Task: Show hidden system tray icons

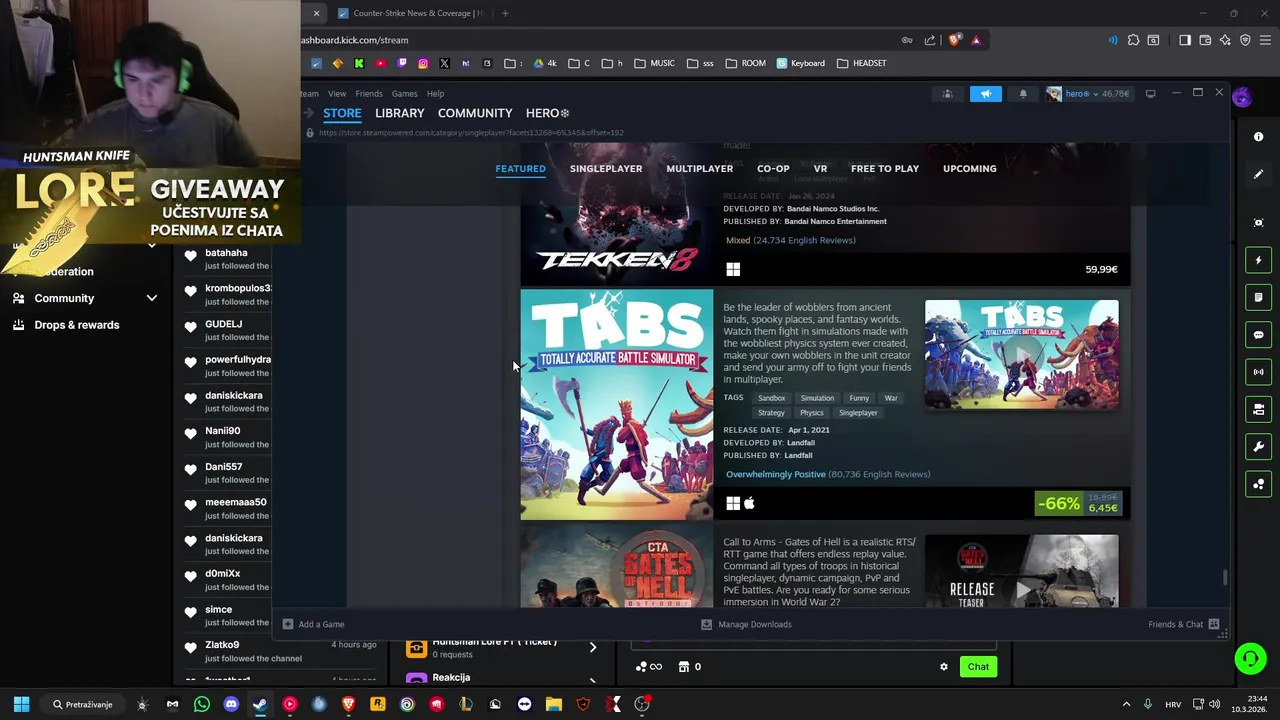Action: [x=1126, y=704]
